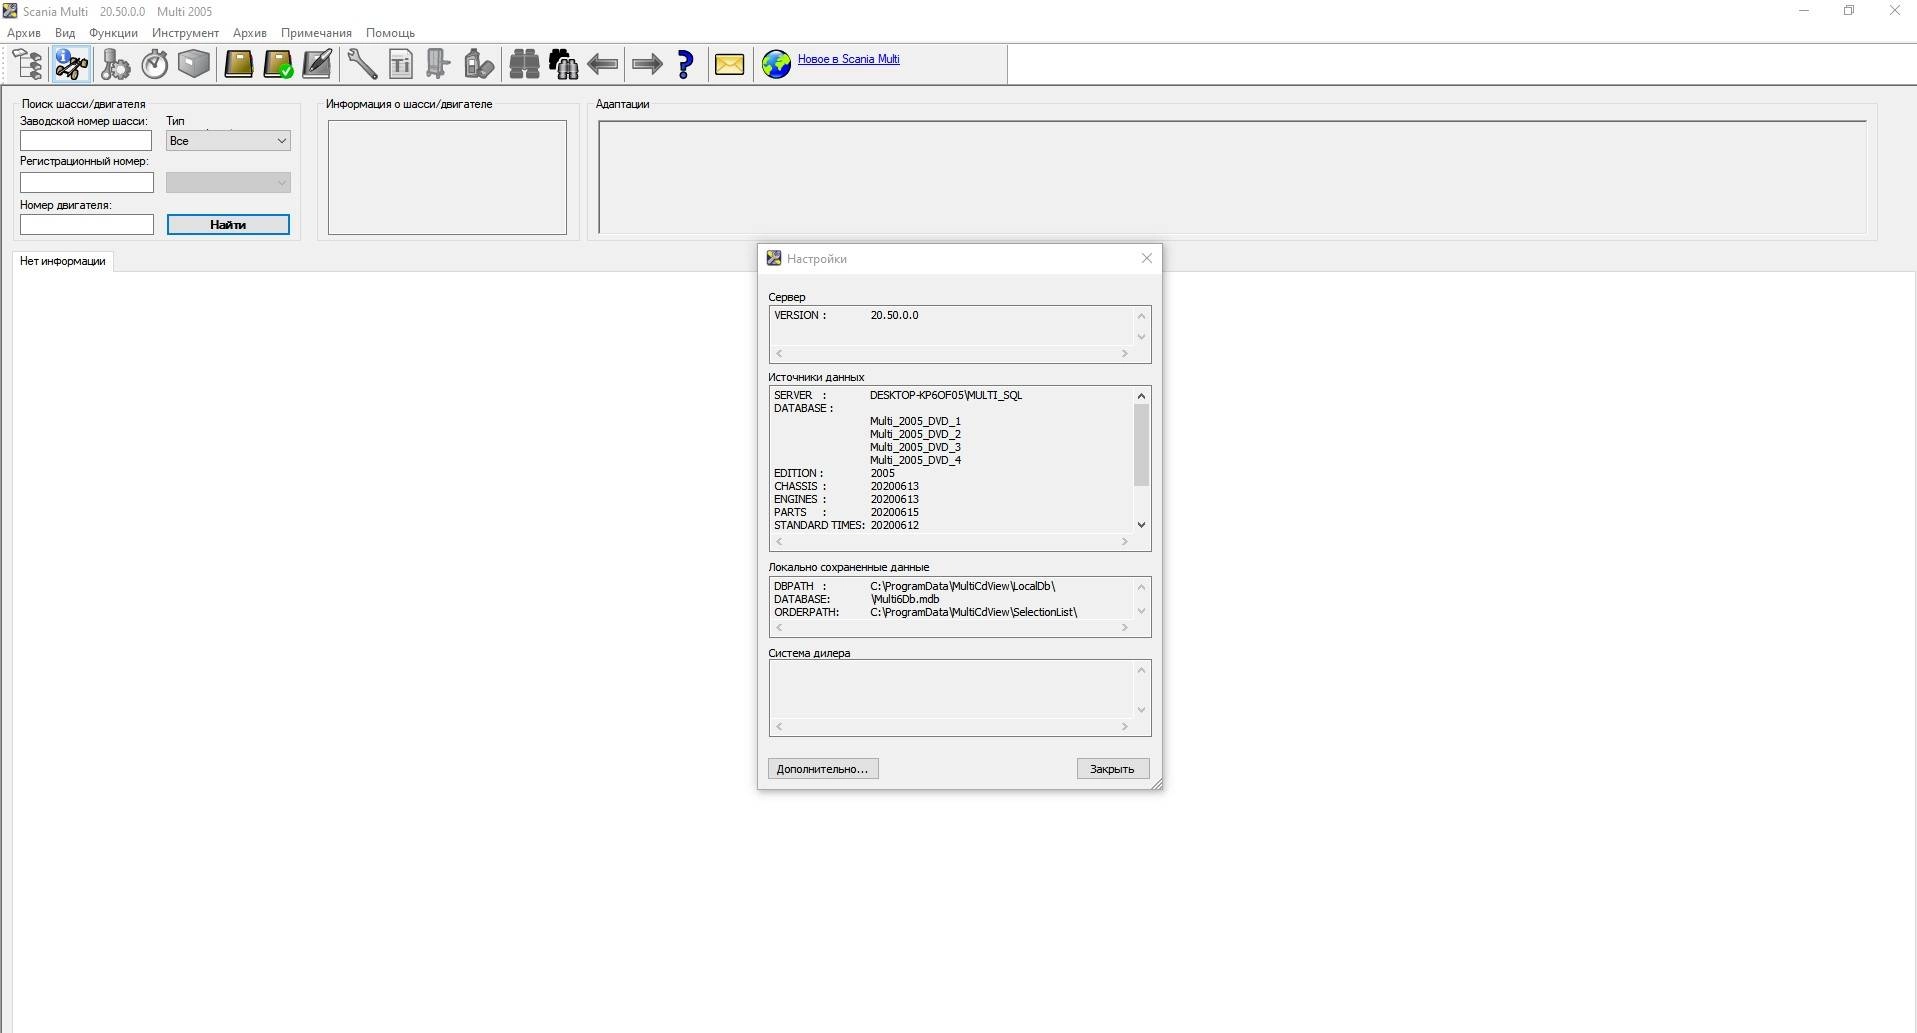Screen dimensions: 1917x1033
Task: Minimize the Scania Multi window
Action: coord(1804,11)
